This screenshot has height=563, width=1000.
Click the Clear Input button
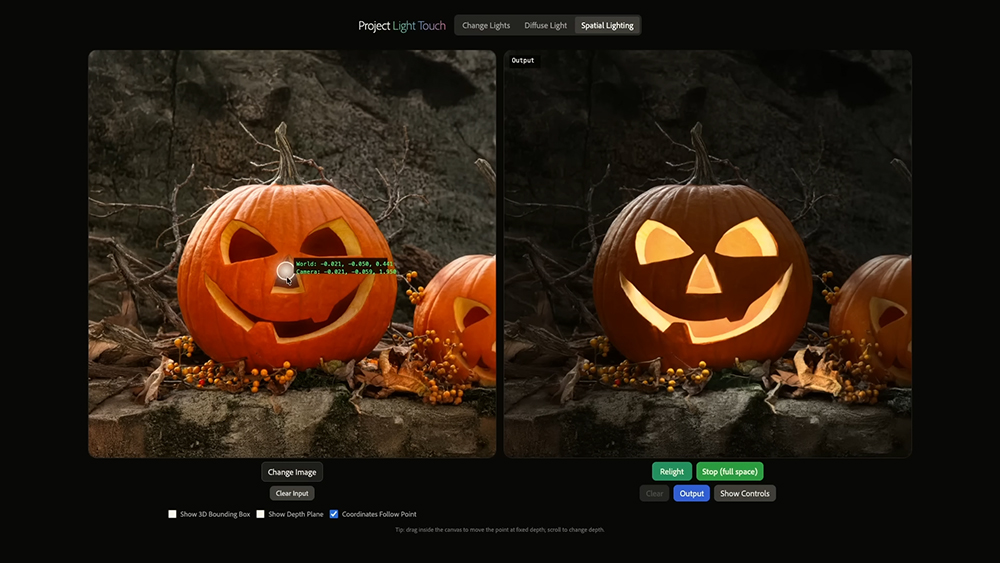point(292,493)
